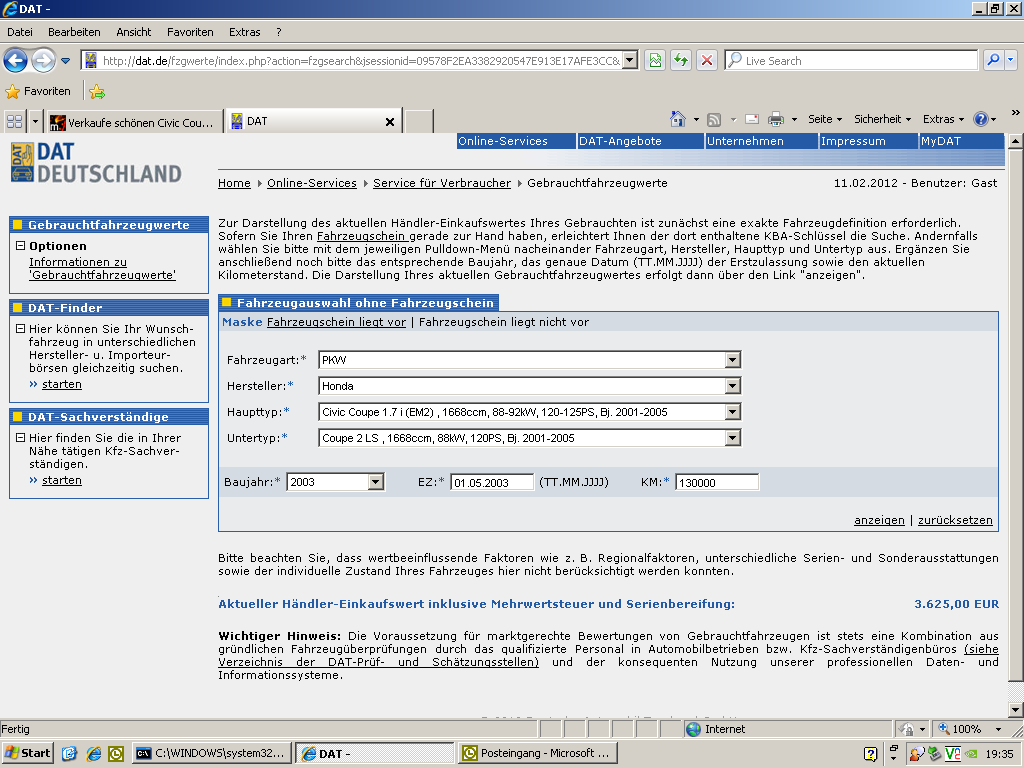Viewport: 1024px width, 768px height.
Task: Click the blue help question mark icon
Action: pyautogui.click(x=980, y=119)
